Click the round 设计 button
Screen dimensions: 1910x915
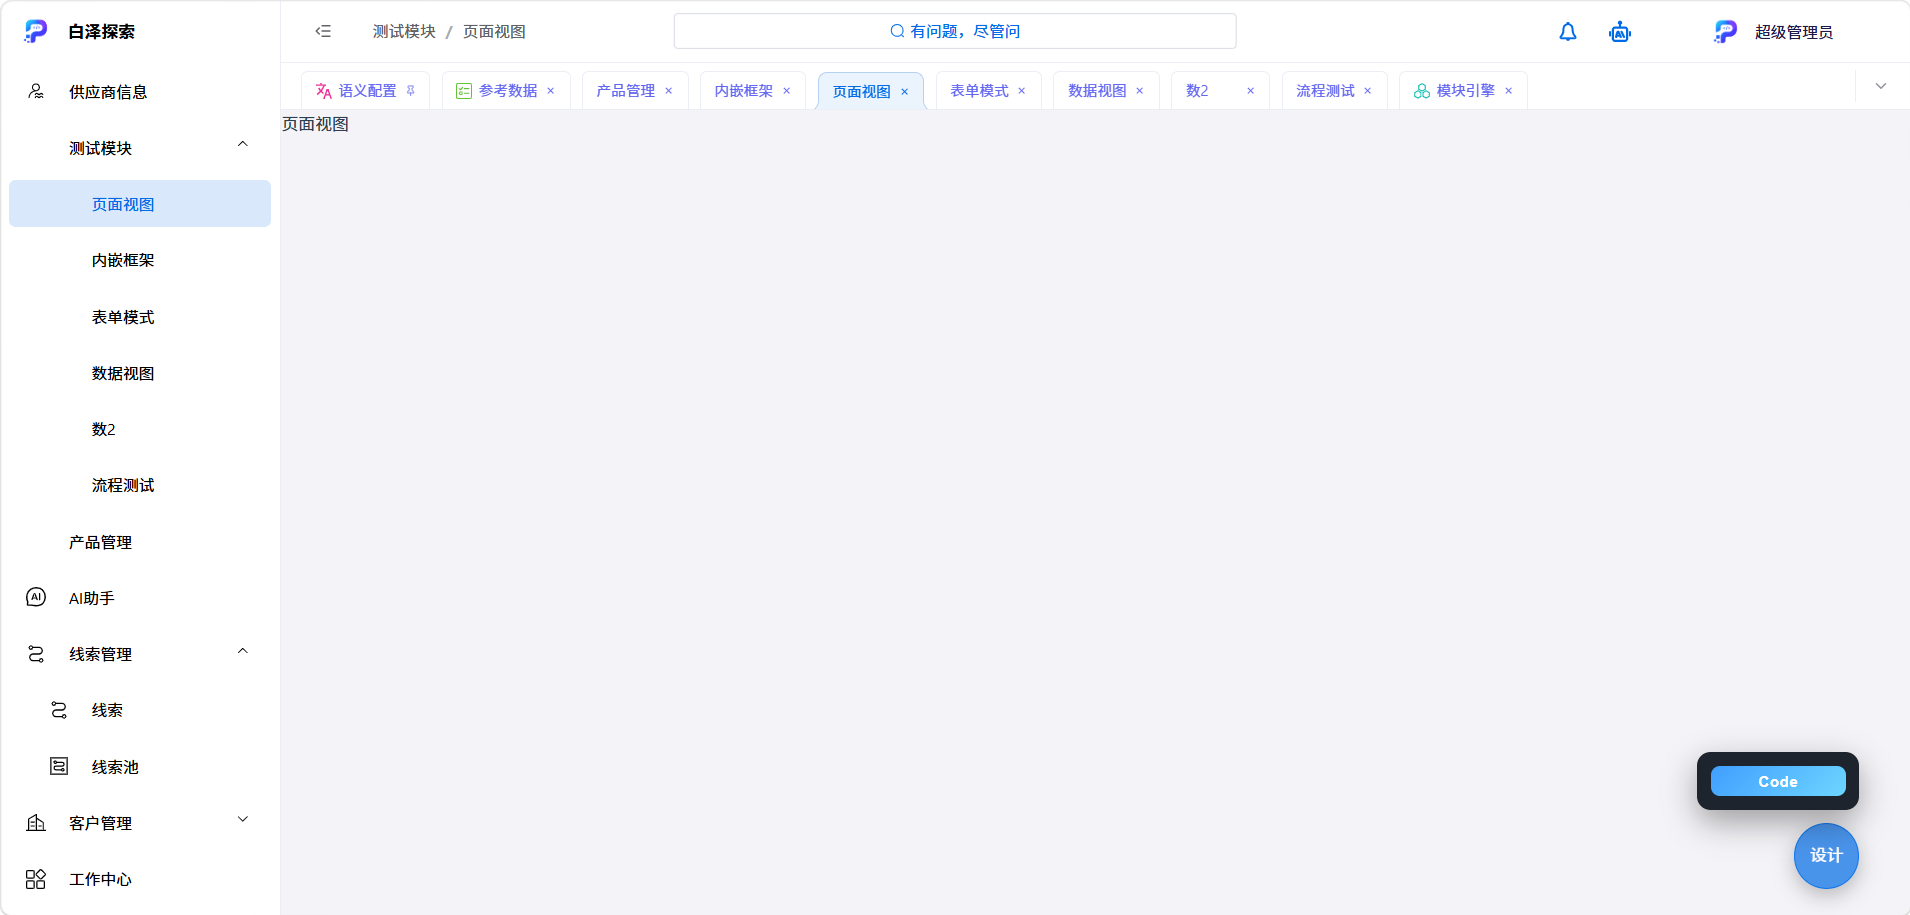pyautogui.click(x=1826, y=856)
